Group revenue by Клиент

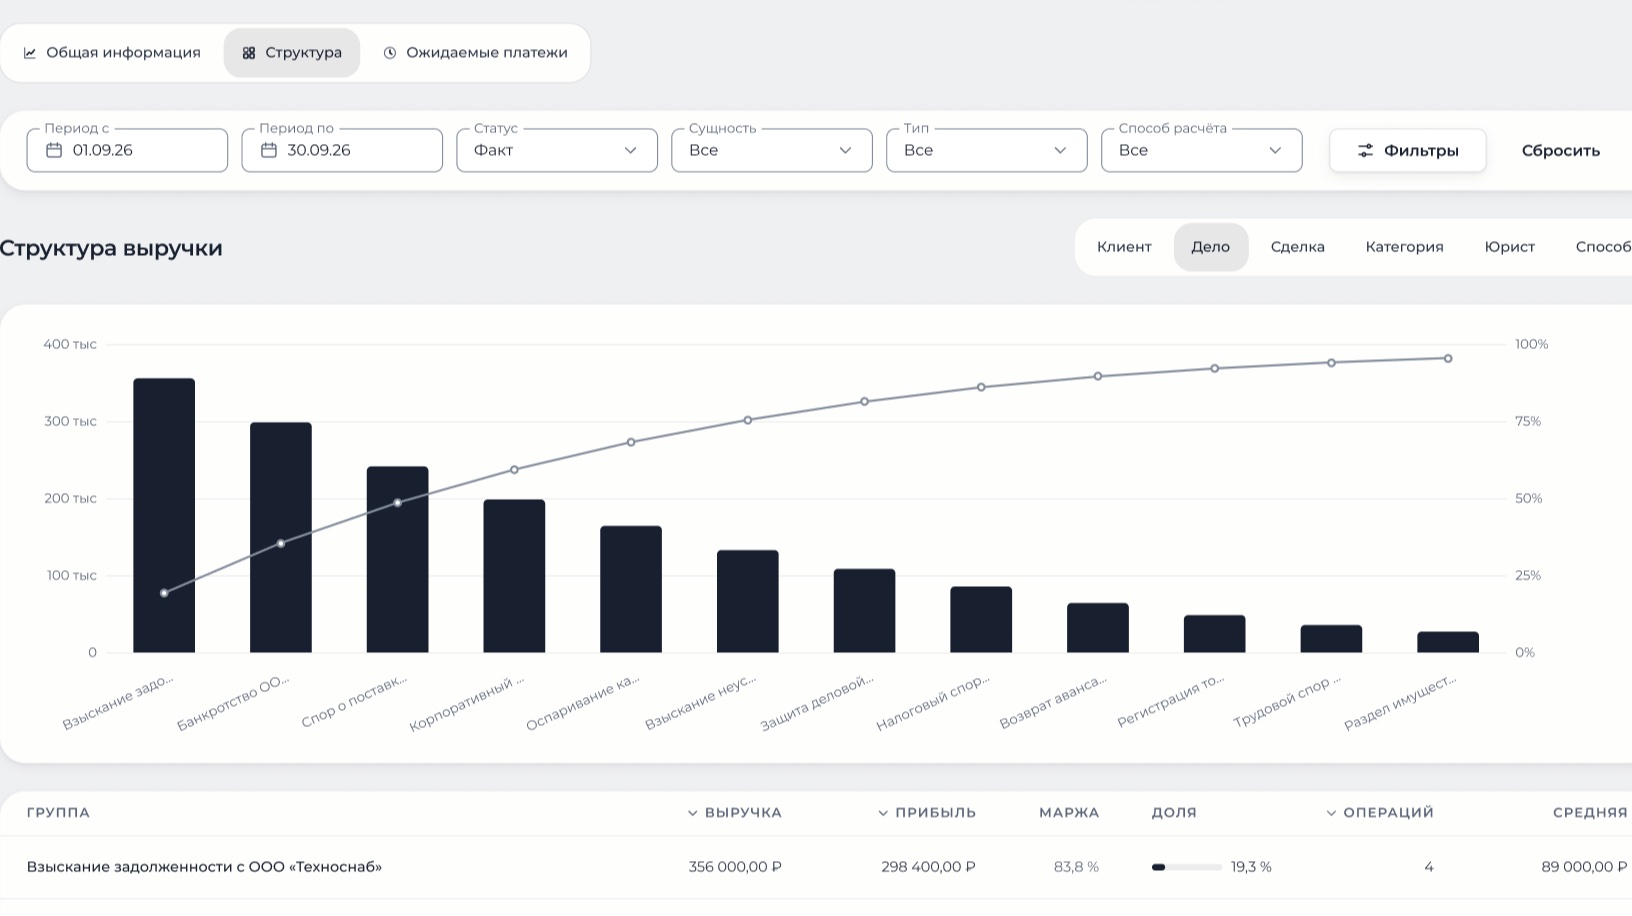1124,247
